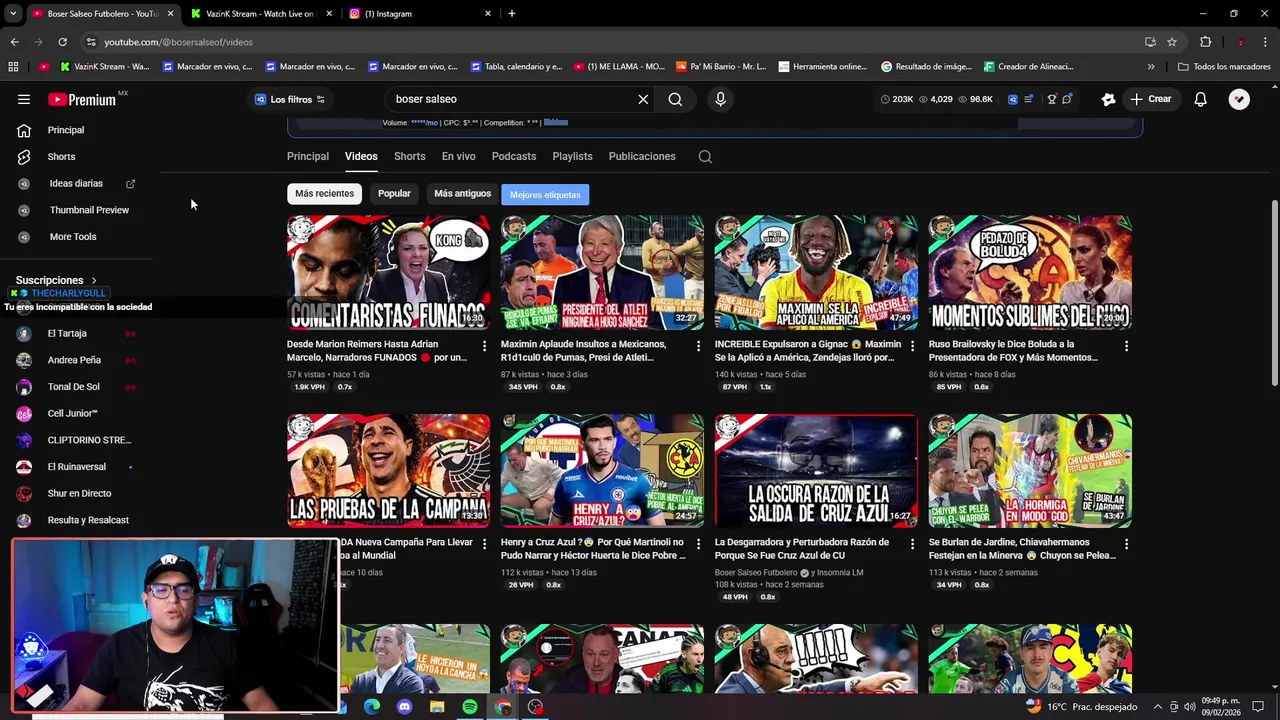Screen dimensions: 1280x720
Task: Go to the YouTube Premium logo home
Action: (x=82, y=99)
